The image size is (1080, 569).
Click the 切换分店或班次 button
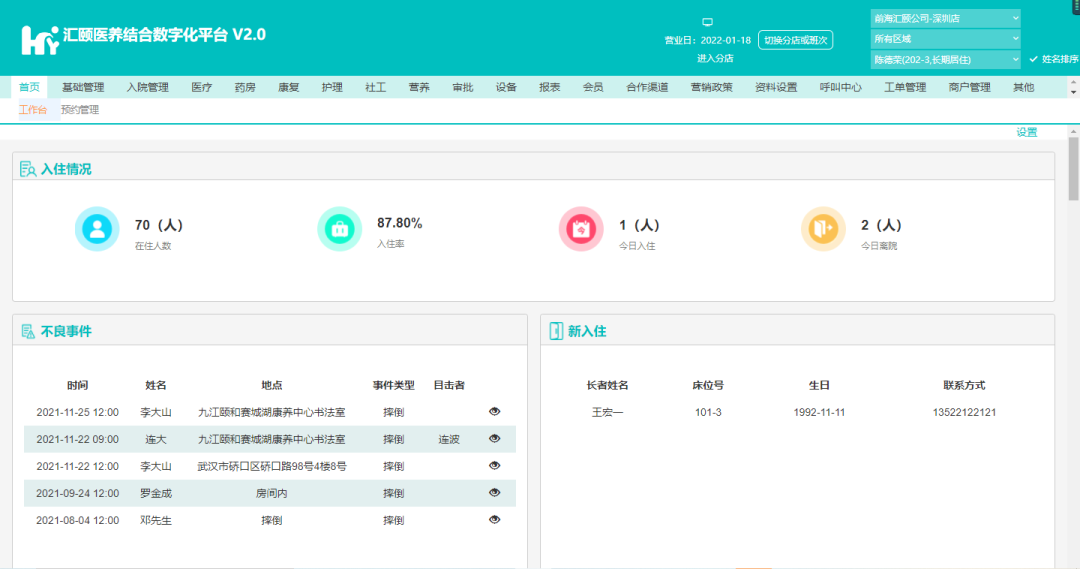pyautogui.click(x=795, y=40)
